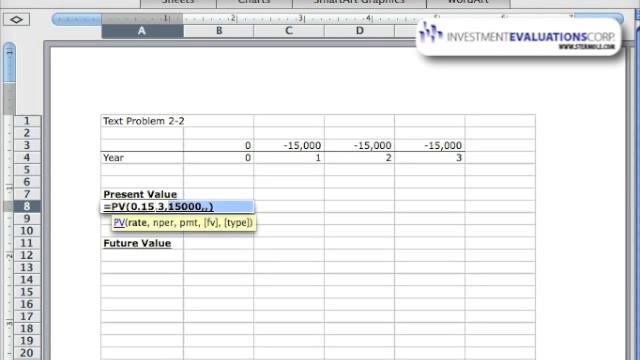Click the formula cell with =PV(0.15,3,15000,,)
640x360 pixels.
pyautogui.click(x=177, y=207)
